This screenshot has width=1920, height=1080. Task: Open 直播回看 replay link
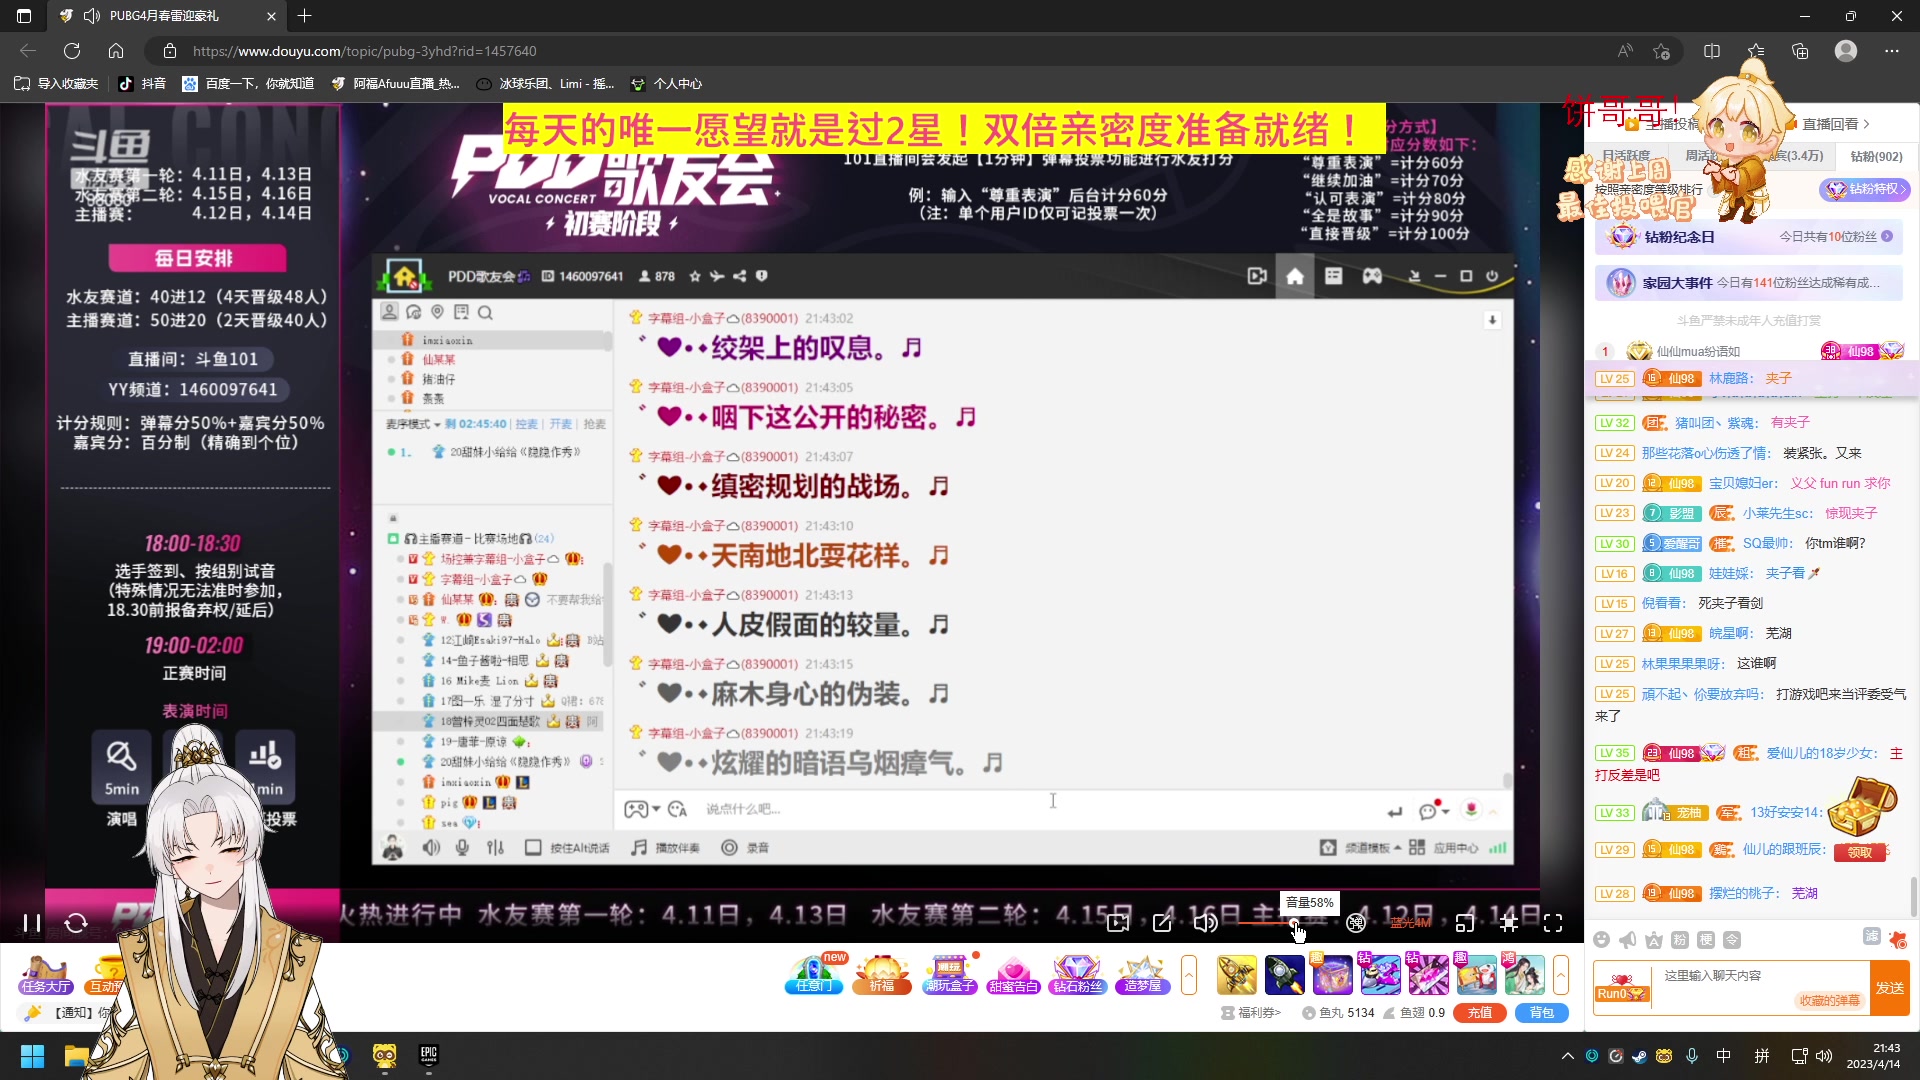1836,124
